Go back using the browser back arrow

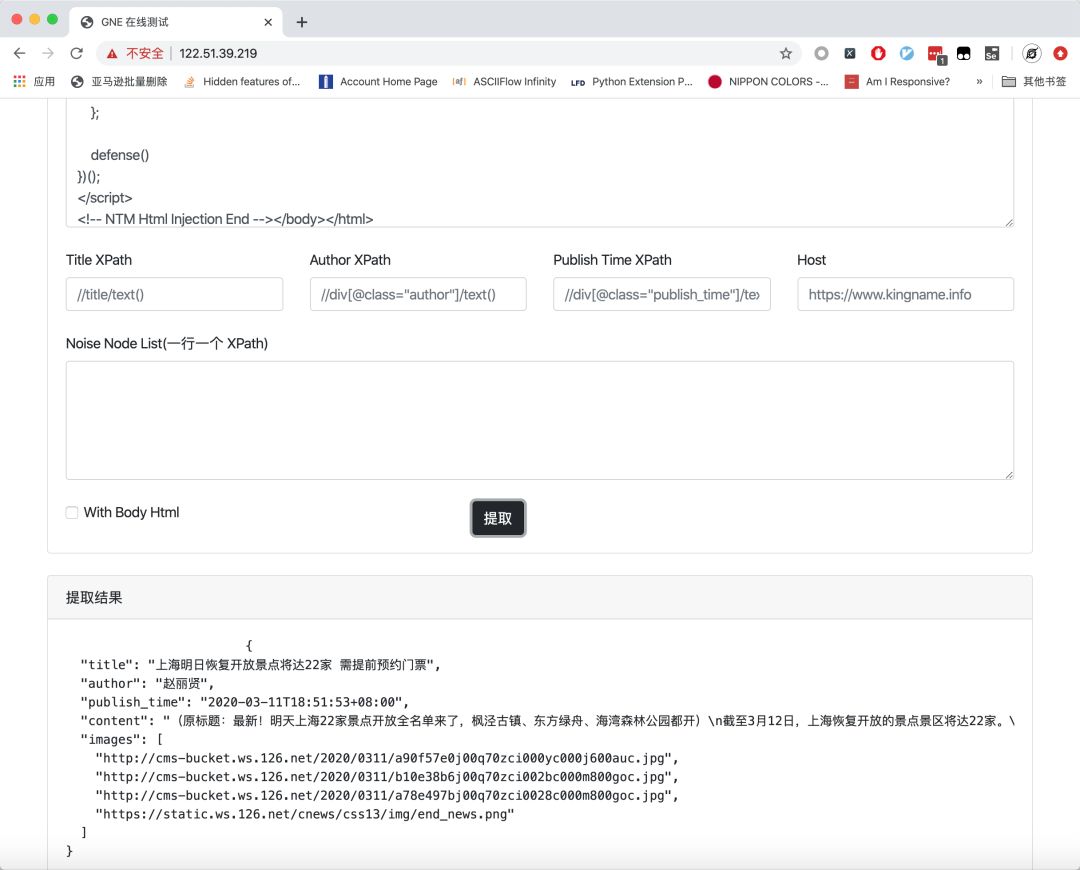pos(19,53)
